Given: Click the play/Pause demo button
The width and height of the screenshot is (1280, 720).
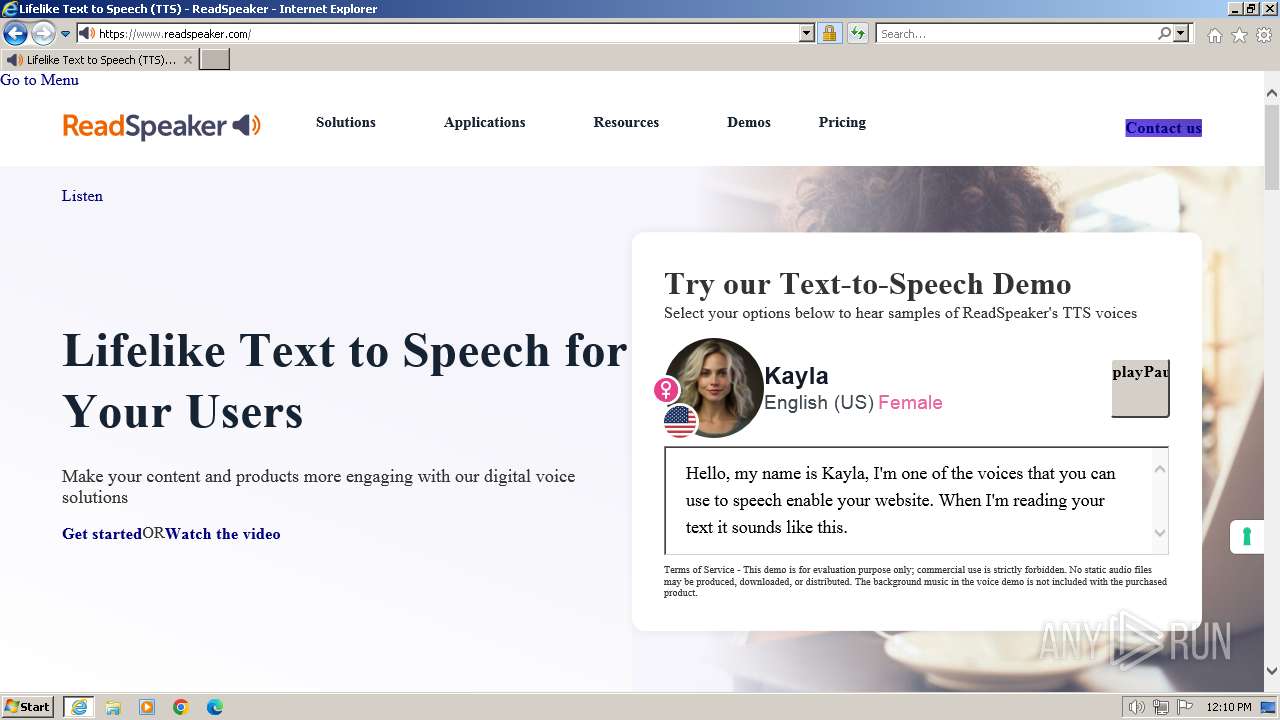Looking at the screenshot, I should (1140, 388).
